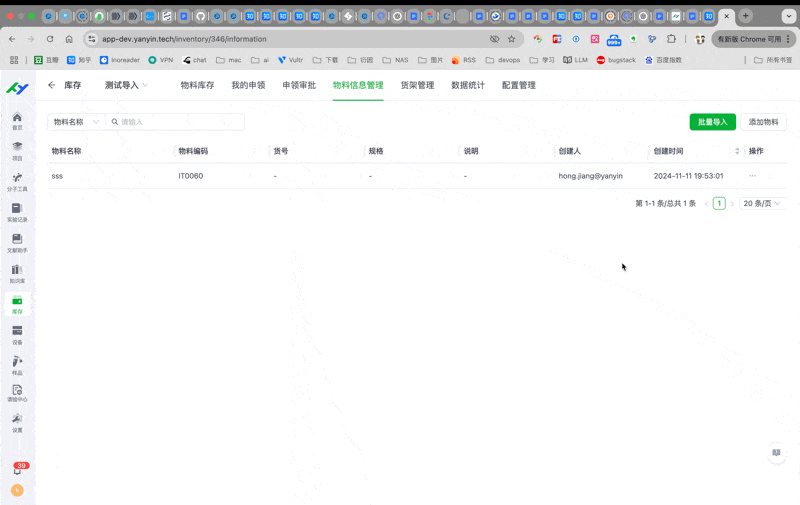Viewport: 800px width, 505px height.
Task: Open the Inoreader bookmark
Action: click(120, 60)
